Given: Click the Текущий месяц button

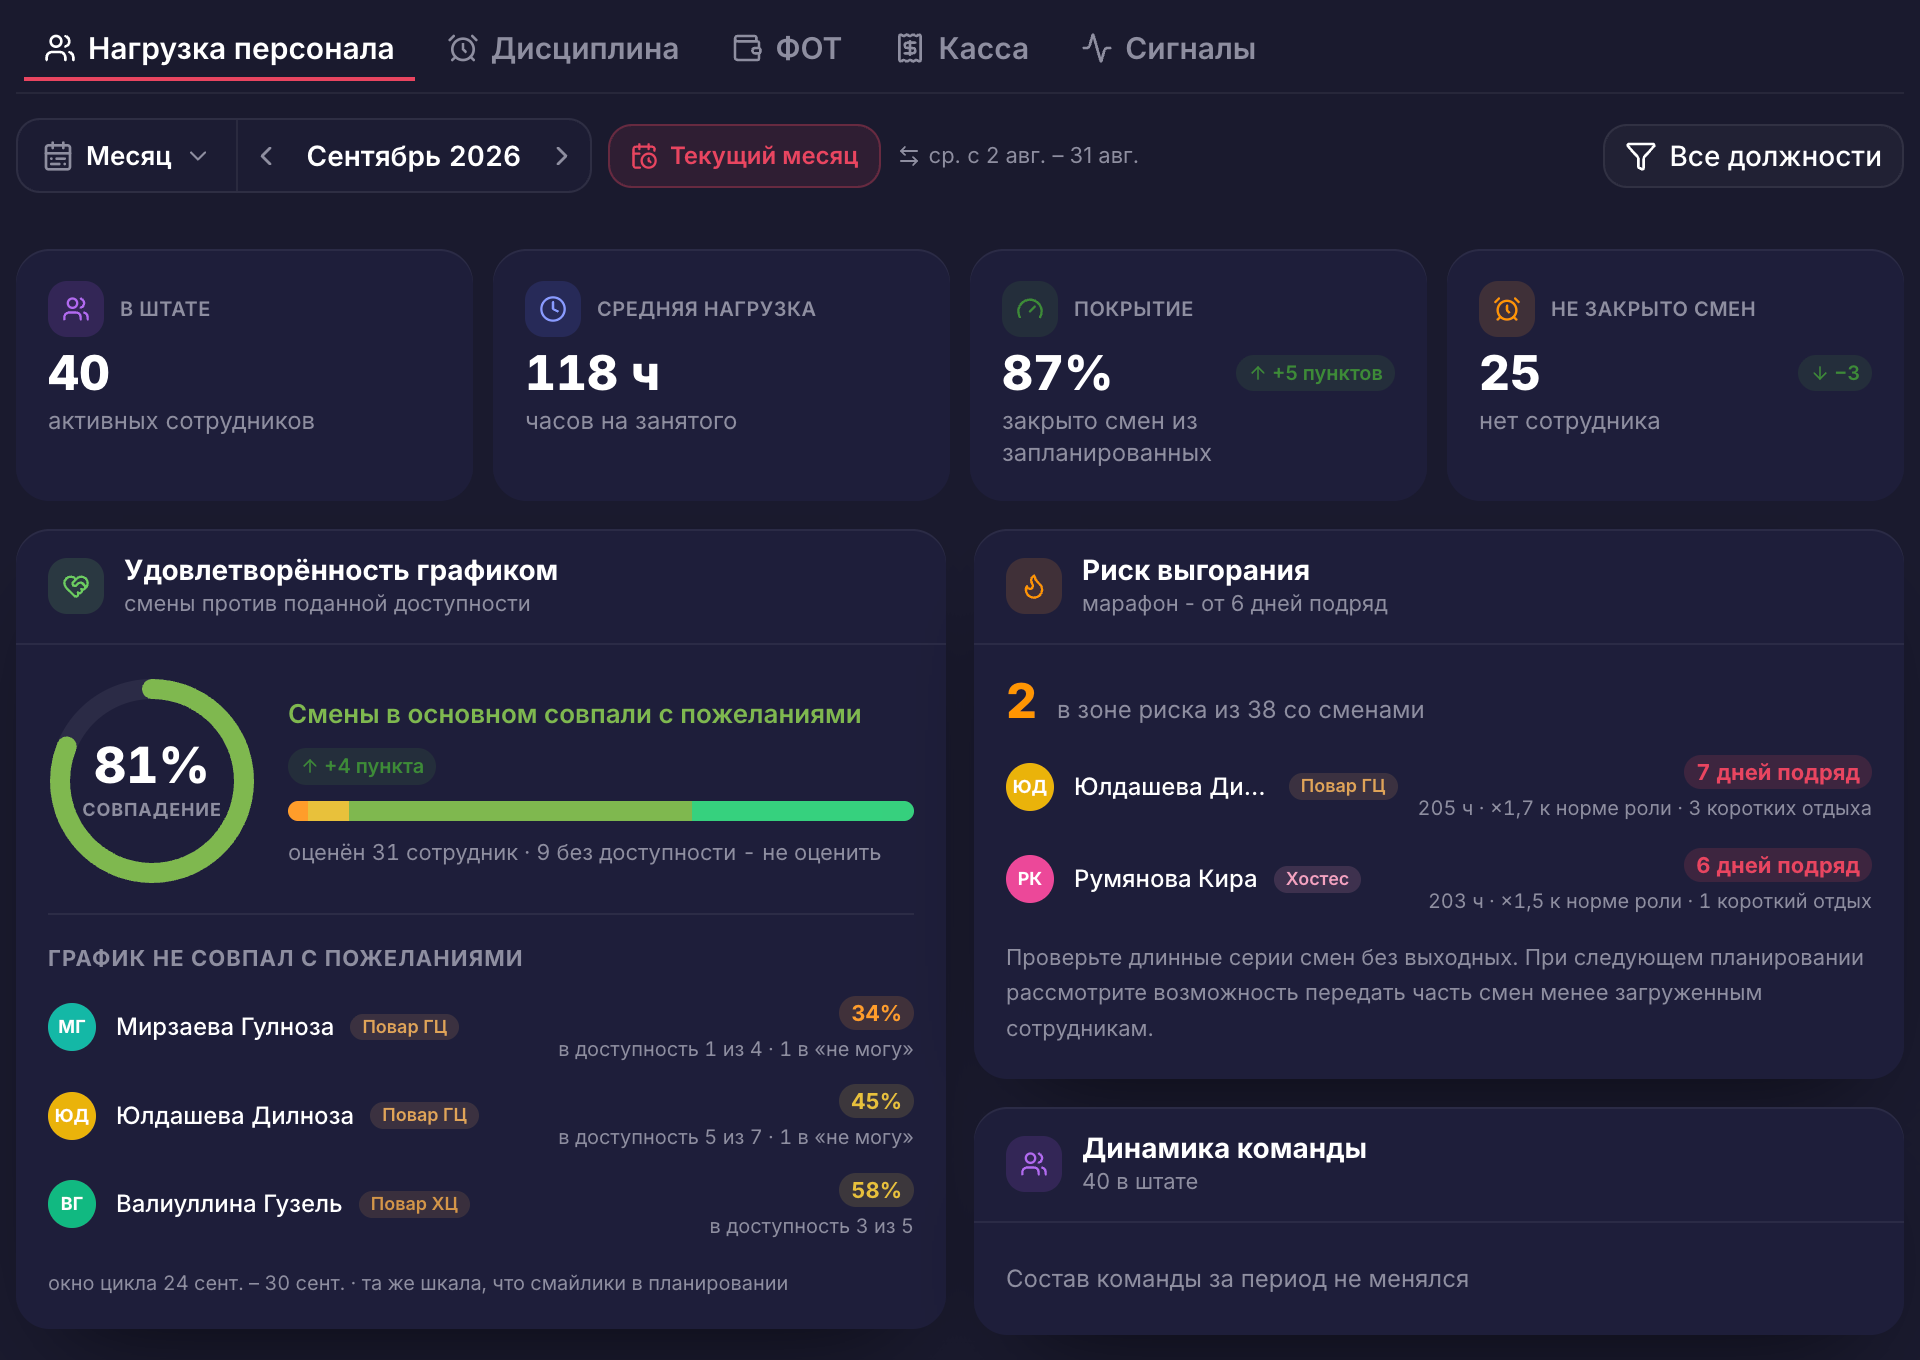Looking at the screenshot, I should tap(744, 156).
